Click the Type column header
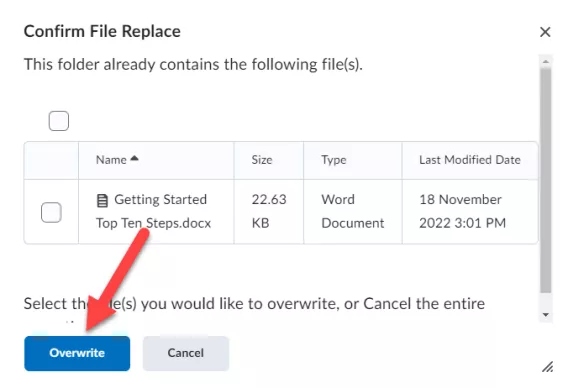This screenshot has height=388, width=568. click(334, 160)
